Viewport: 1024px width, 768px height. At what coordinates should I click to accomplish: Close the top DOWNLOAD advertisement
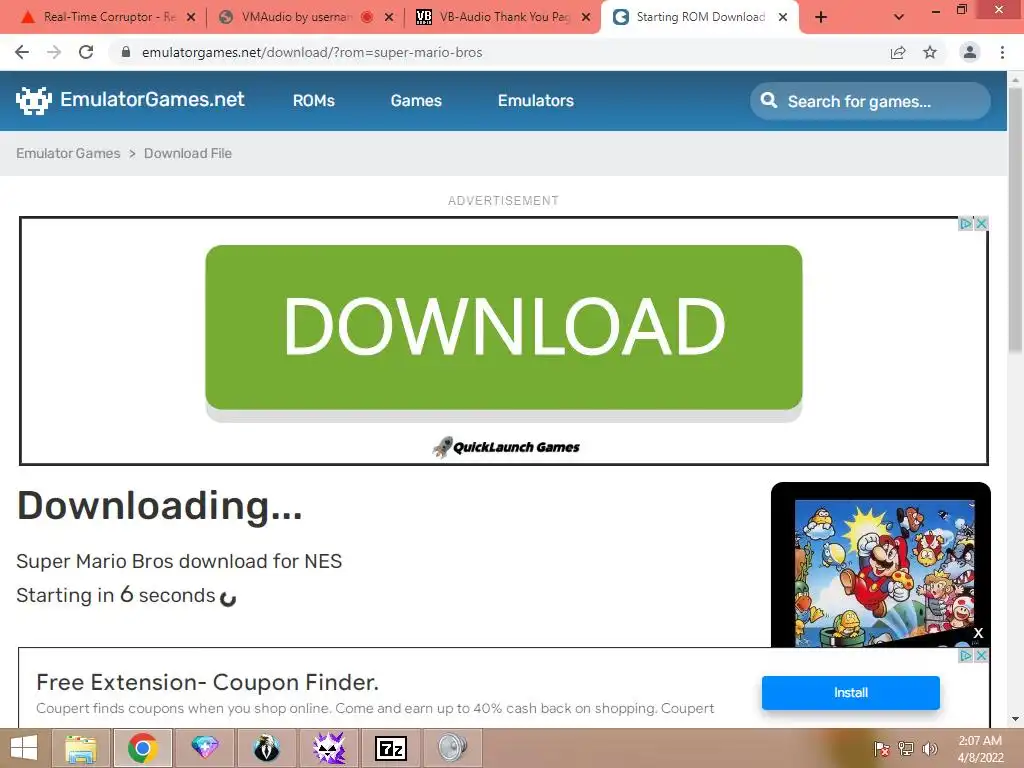(x=981, y=223)
